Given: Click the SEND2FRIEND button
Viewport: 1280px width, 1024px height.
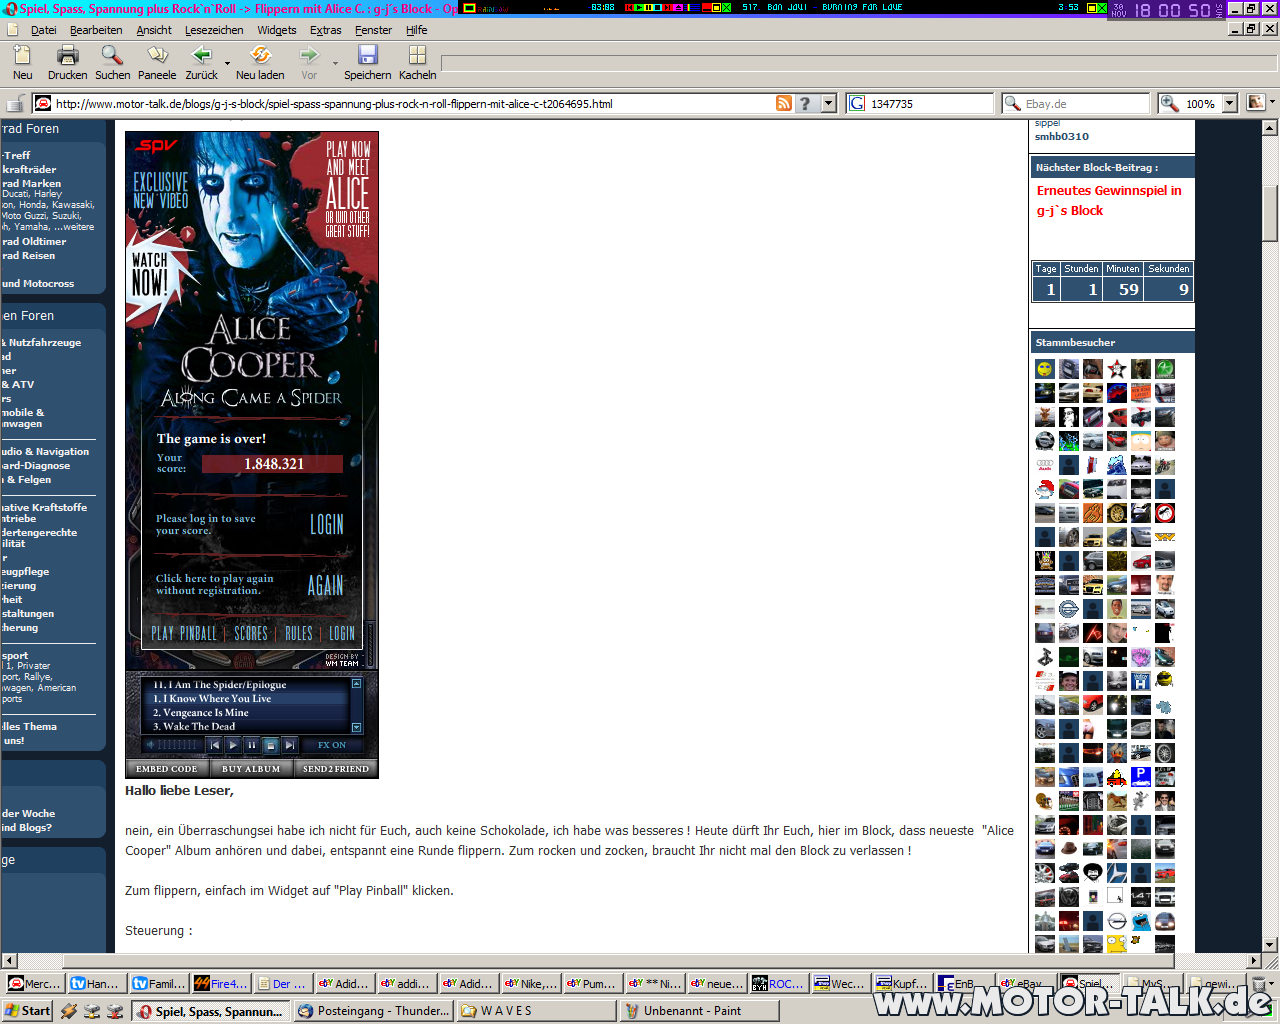Looking at the screenshot, I should (336, 769).
